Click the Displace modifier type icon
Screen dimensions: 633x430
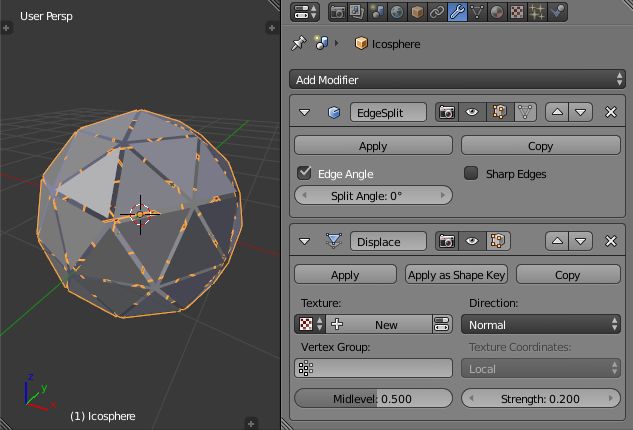coord(334,241)
